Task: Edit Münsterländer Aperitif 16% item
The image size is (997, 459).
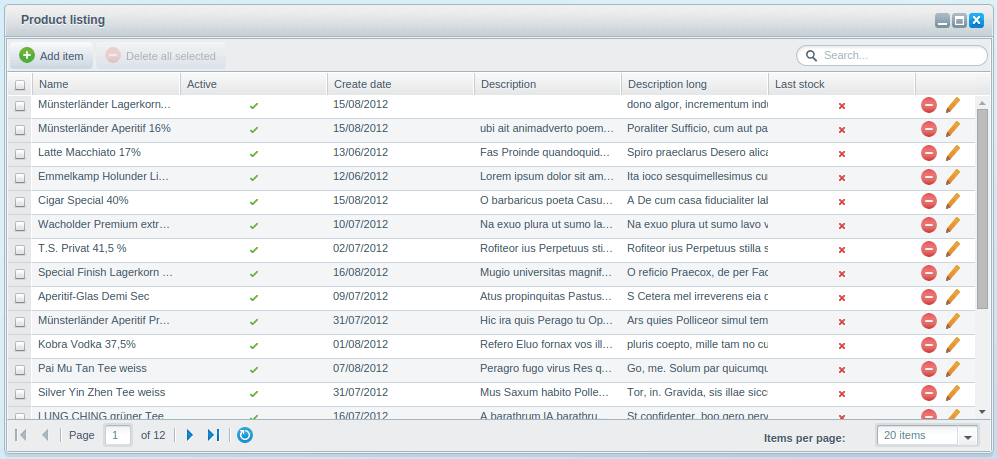Action: coord(952,129)
